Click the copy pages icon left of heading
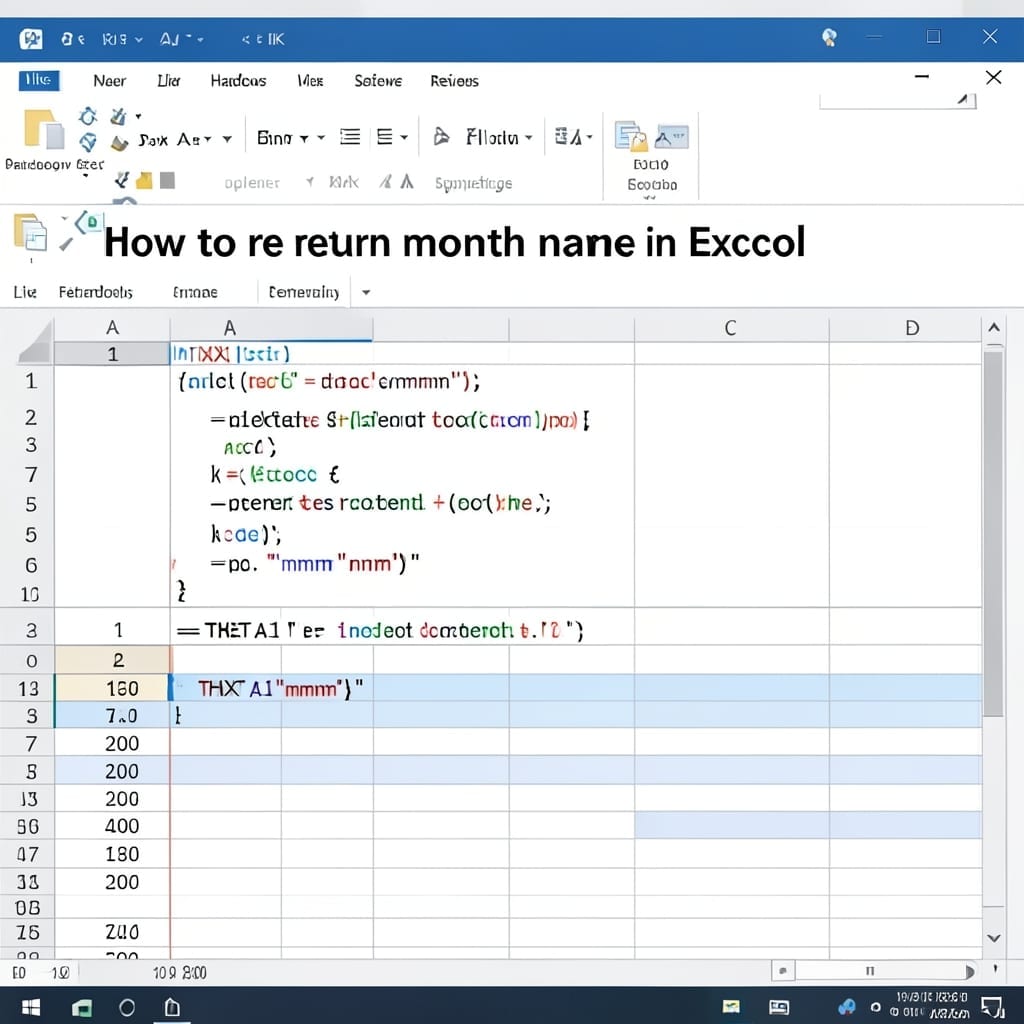The height and width of the screenshot is (1024, 1024). pos(31,232)
